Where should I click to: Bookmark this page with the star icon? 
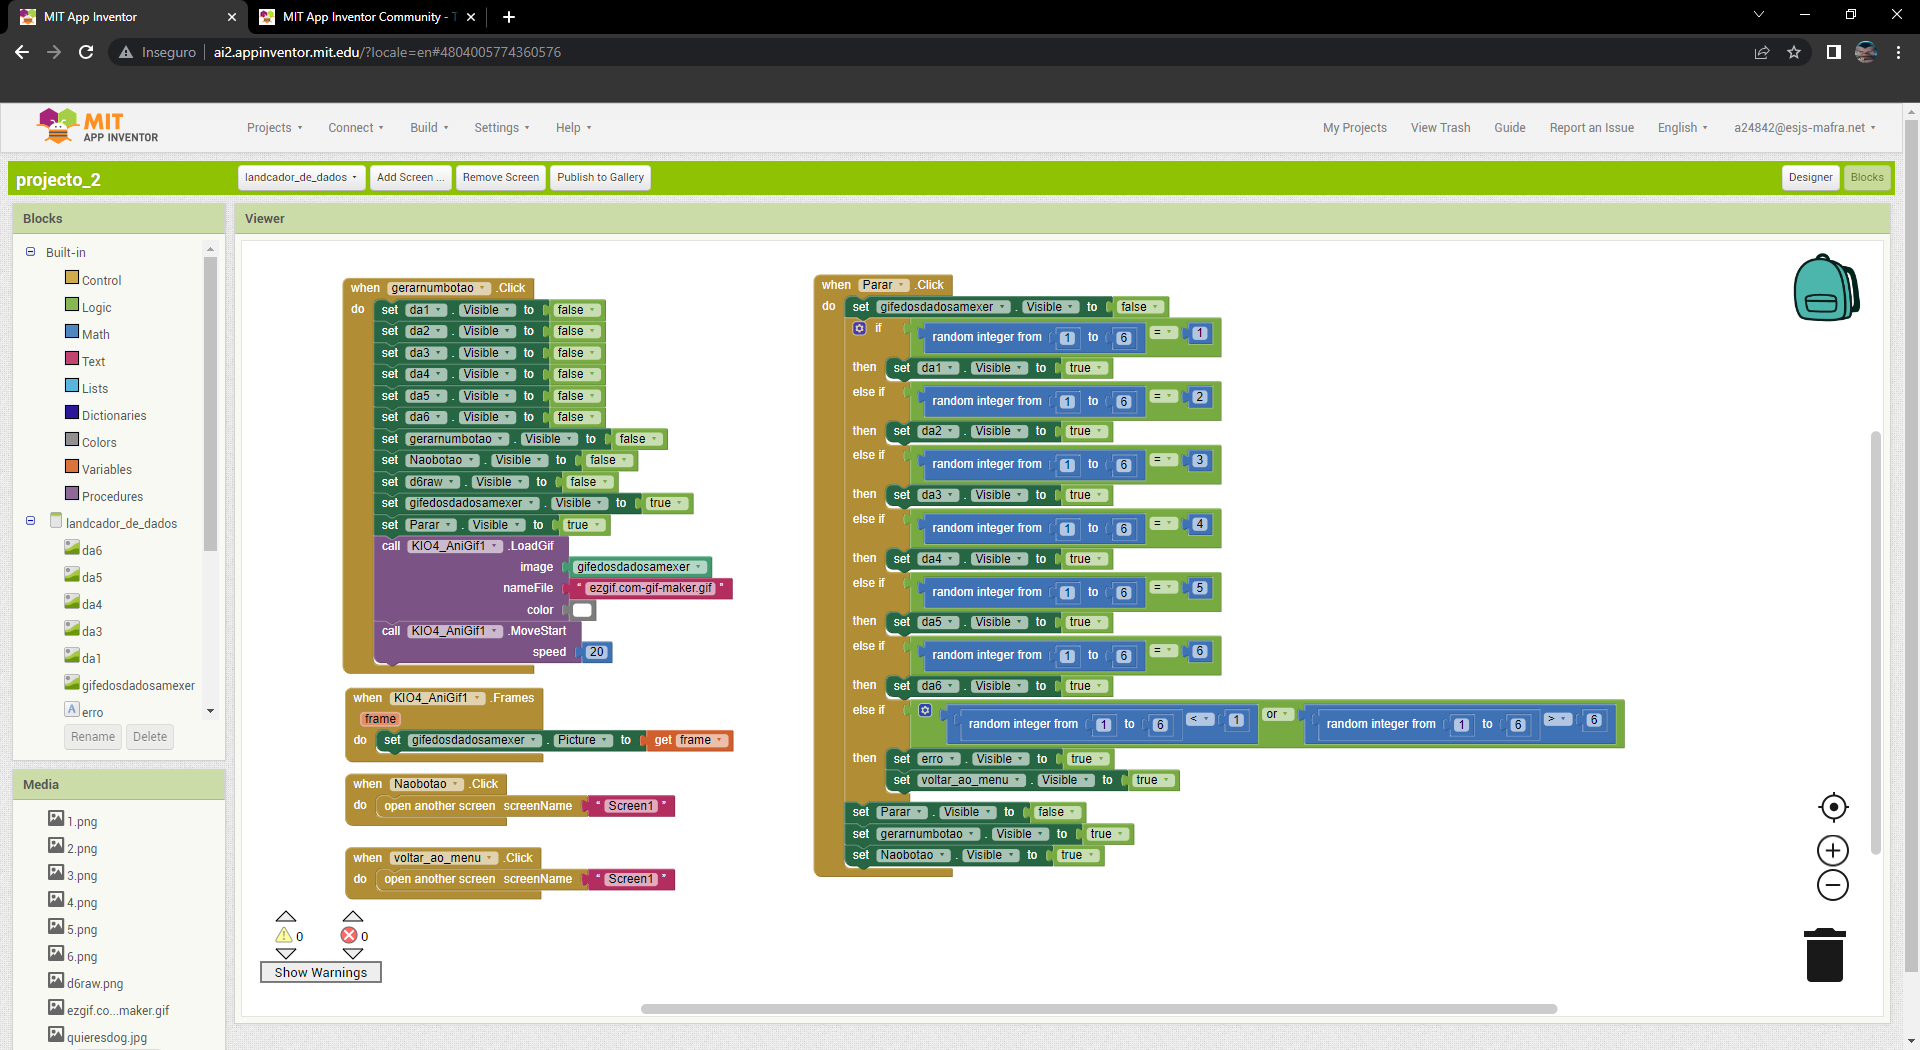pos(1794,52)
